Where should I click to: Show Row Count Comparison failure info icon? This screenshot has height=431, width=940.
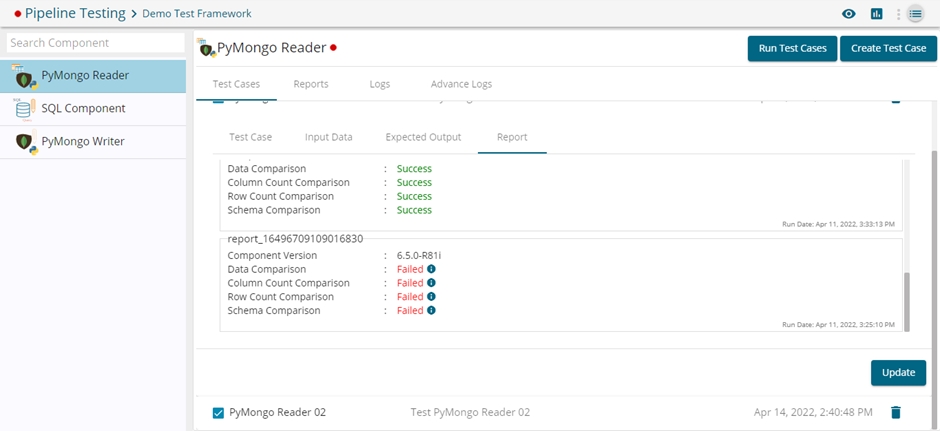tap(431, 297)
